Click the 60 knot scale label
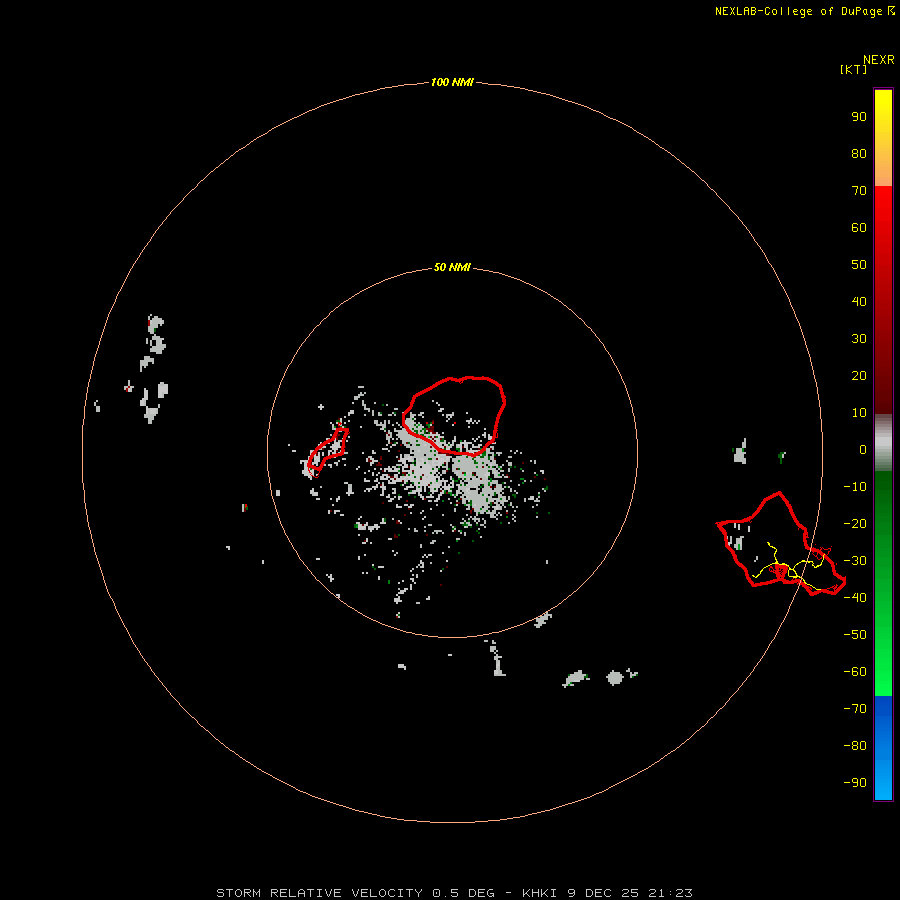900x900 pixels. 859,228
